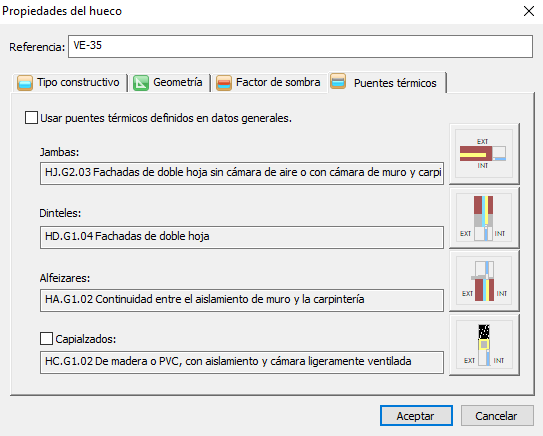The image size is (543, 436).
Task: Enable Usar puentes térmicos definidos en datos generales
Action: (x=31, y=118)
